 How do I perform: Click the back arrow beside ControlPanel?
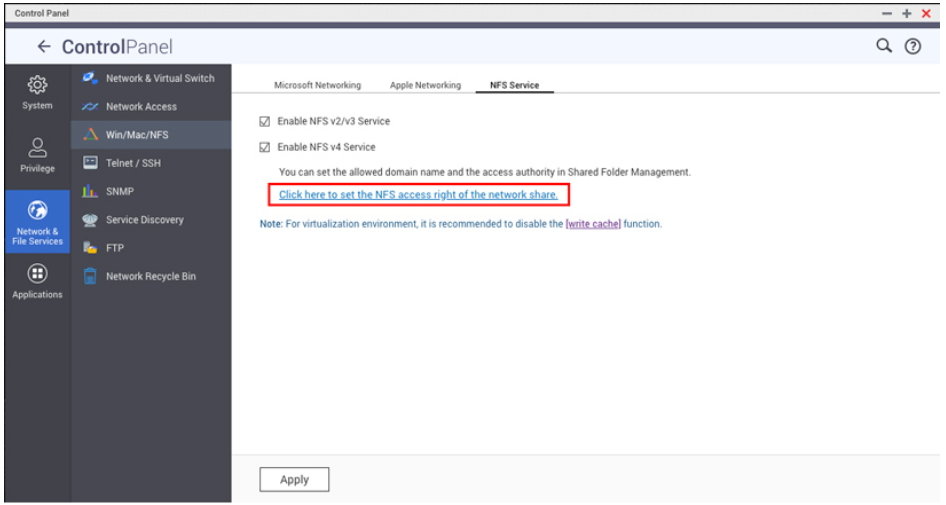point(44,47)
